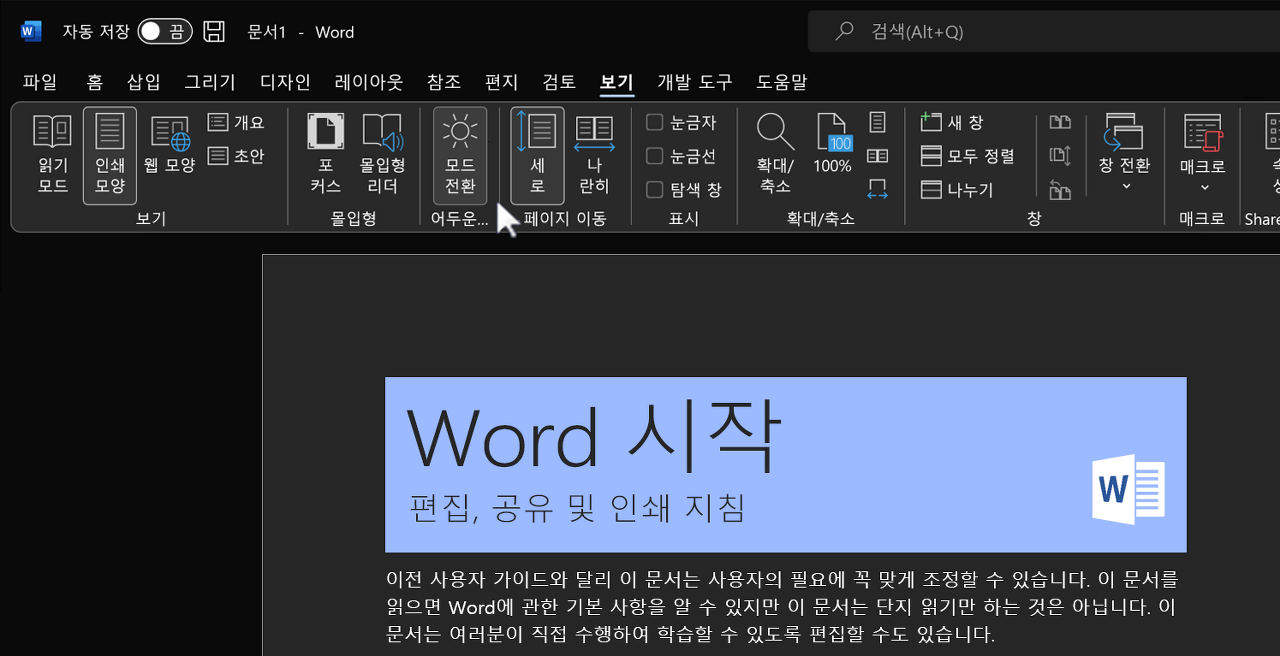
Task: Check the Navigation Pane (탐색 창) checkbox
Action: [655, 189]
